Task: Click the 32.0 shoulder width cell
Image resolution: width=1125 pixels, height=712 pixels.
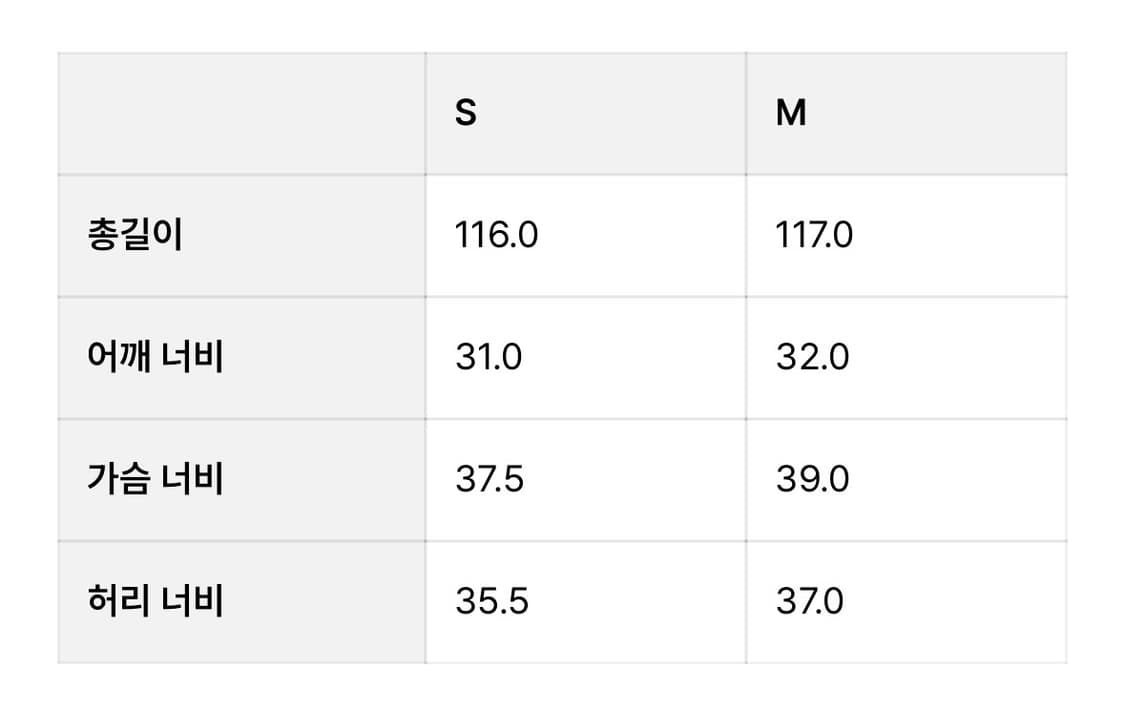Action: coord(812,357)
